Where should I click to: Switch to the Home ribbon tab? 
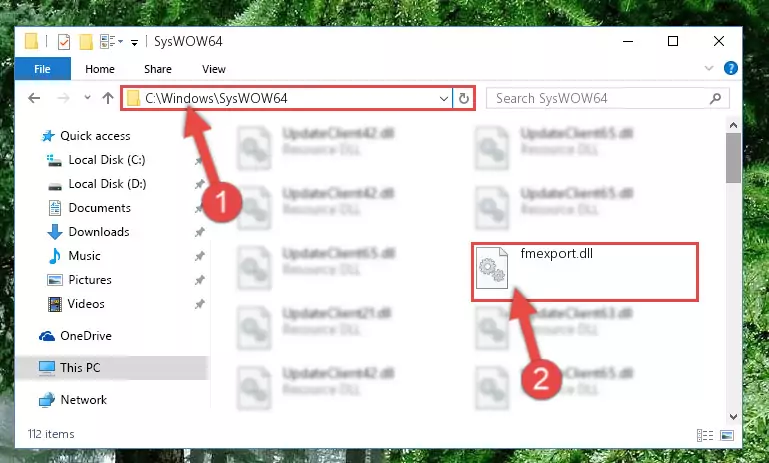tap(100, 69)
